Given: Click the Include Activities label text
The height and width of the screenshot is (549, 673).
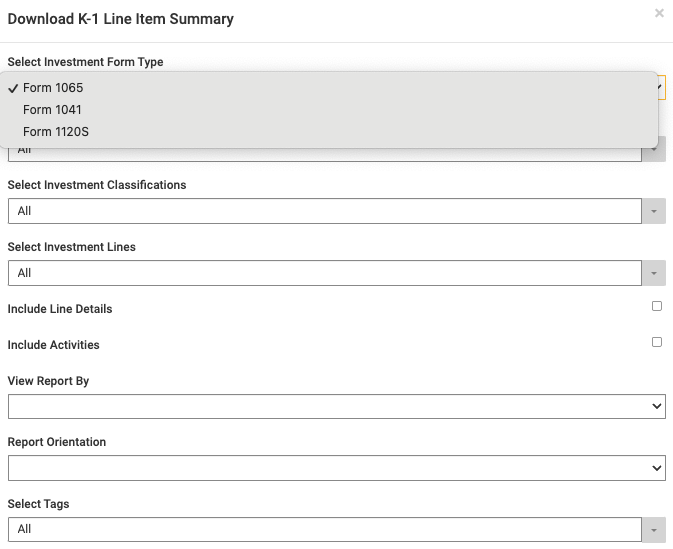Looking at the screenshot, I should tap(54, 345).
